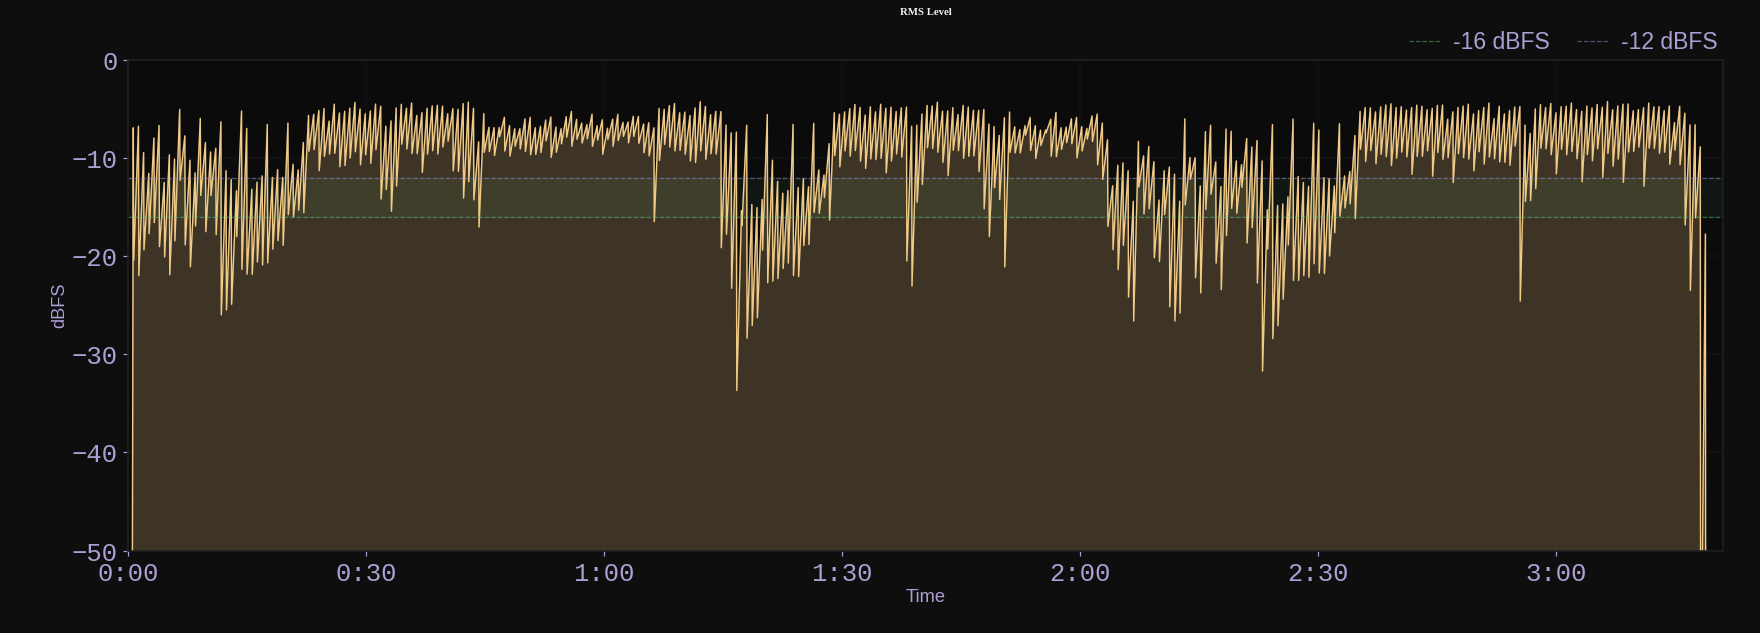Toggle the -16 dBFS legend entry
The width and height of the screenshot is (1760, 633).
tap(1479, 41)
